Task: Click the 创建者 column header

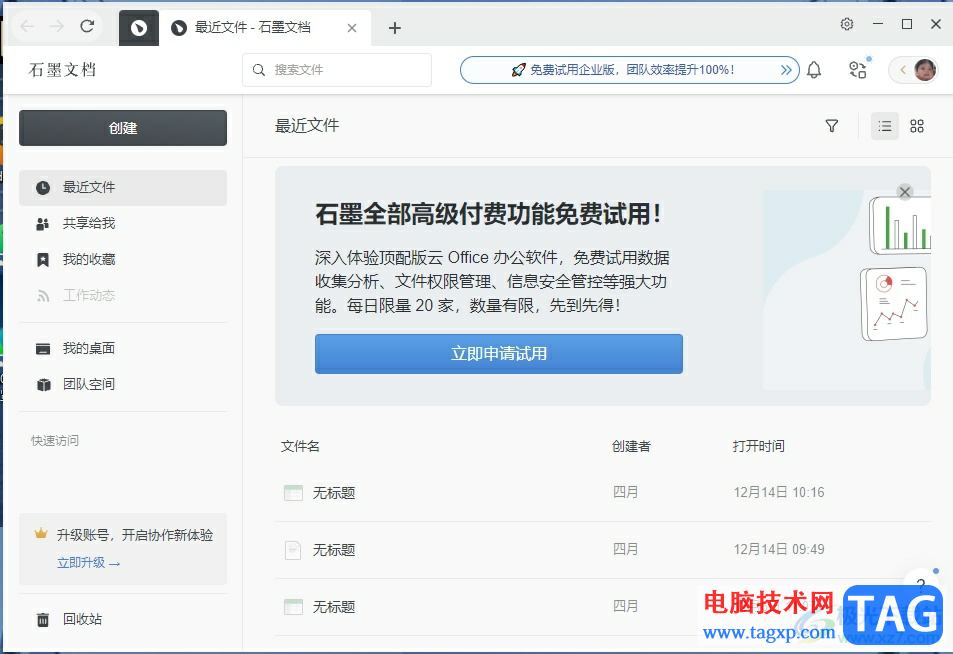Action: click(631, 447)
